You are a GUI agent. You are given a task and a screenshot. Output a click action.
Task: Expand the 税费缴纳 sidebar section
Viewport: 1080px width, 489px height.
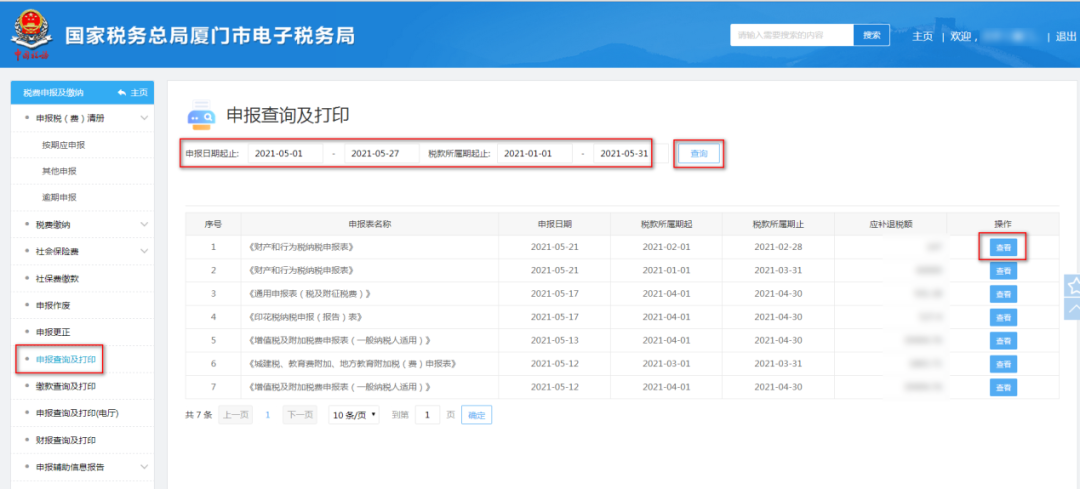tap(144, 224)
